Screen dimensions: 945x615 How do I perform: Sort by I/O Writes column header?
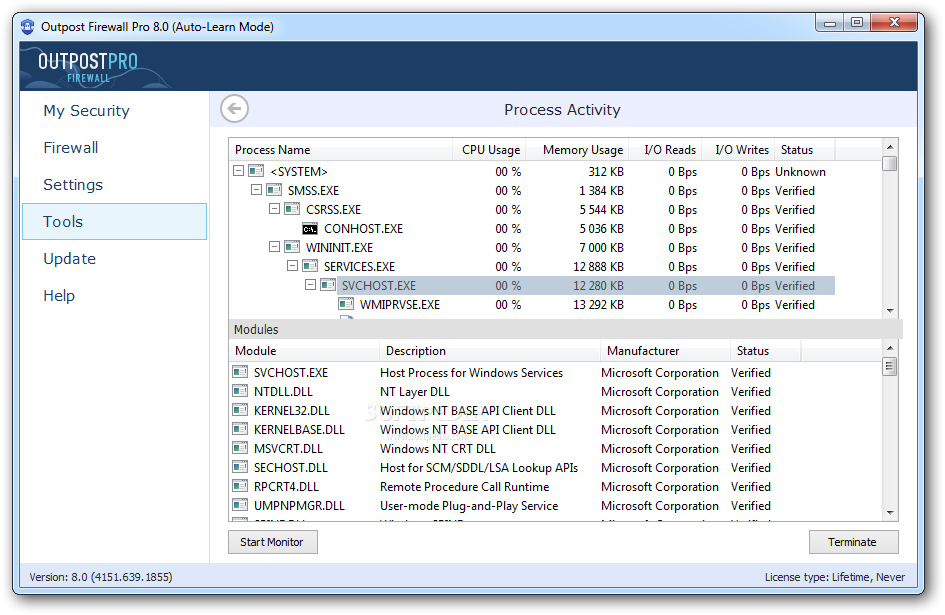coord(738,150)
